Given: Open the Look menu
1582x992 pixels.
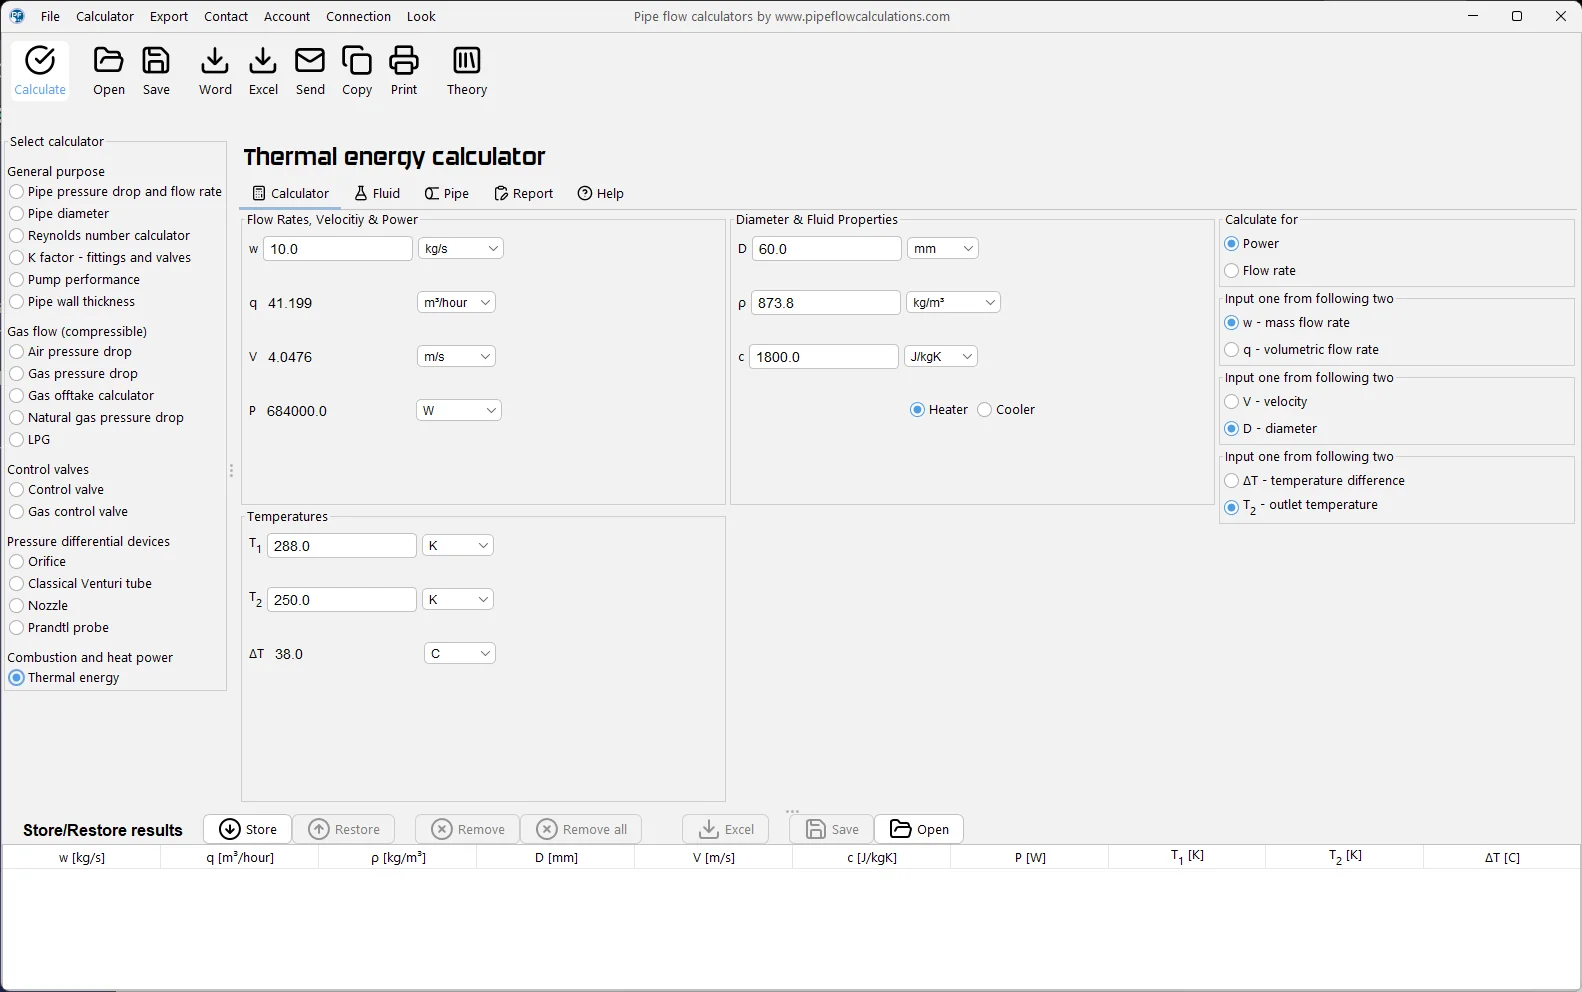Looking at the screenshot, I should (x=421, y=16).
